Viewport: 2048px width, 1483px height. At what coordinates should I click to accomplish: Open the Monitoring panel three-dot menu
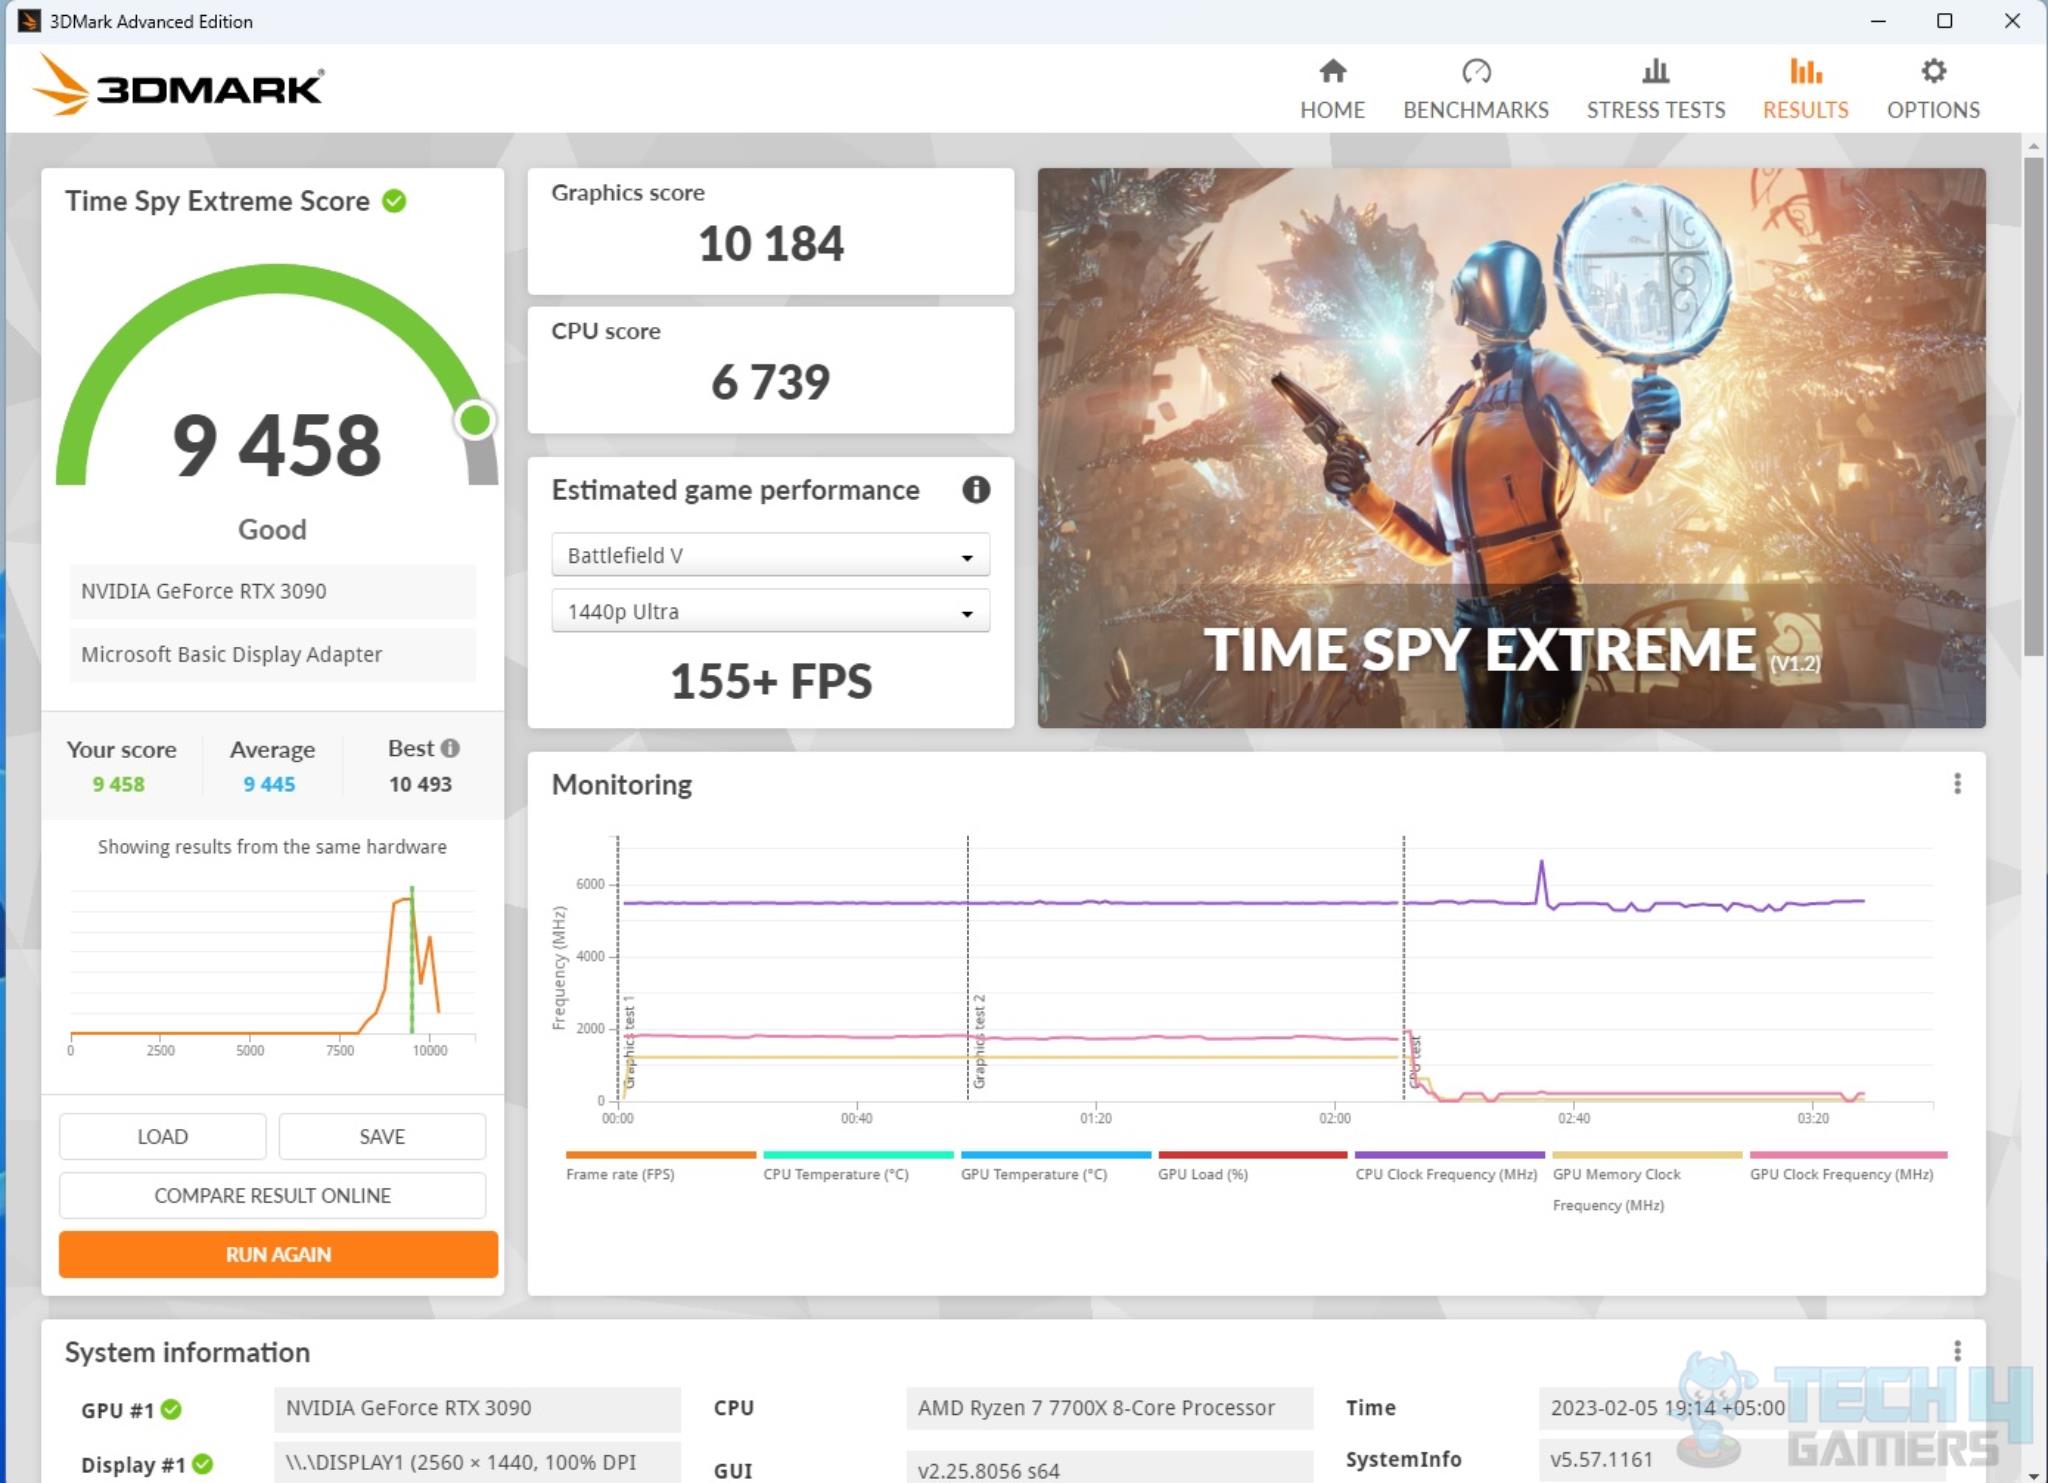coord(1957,784)
